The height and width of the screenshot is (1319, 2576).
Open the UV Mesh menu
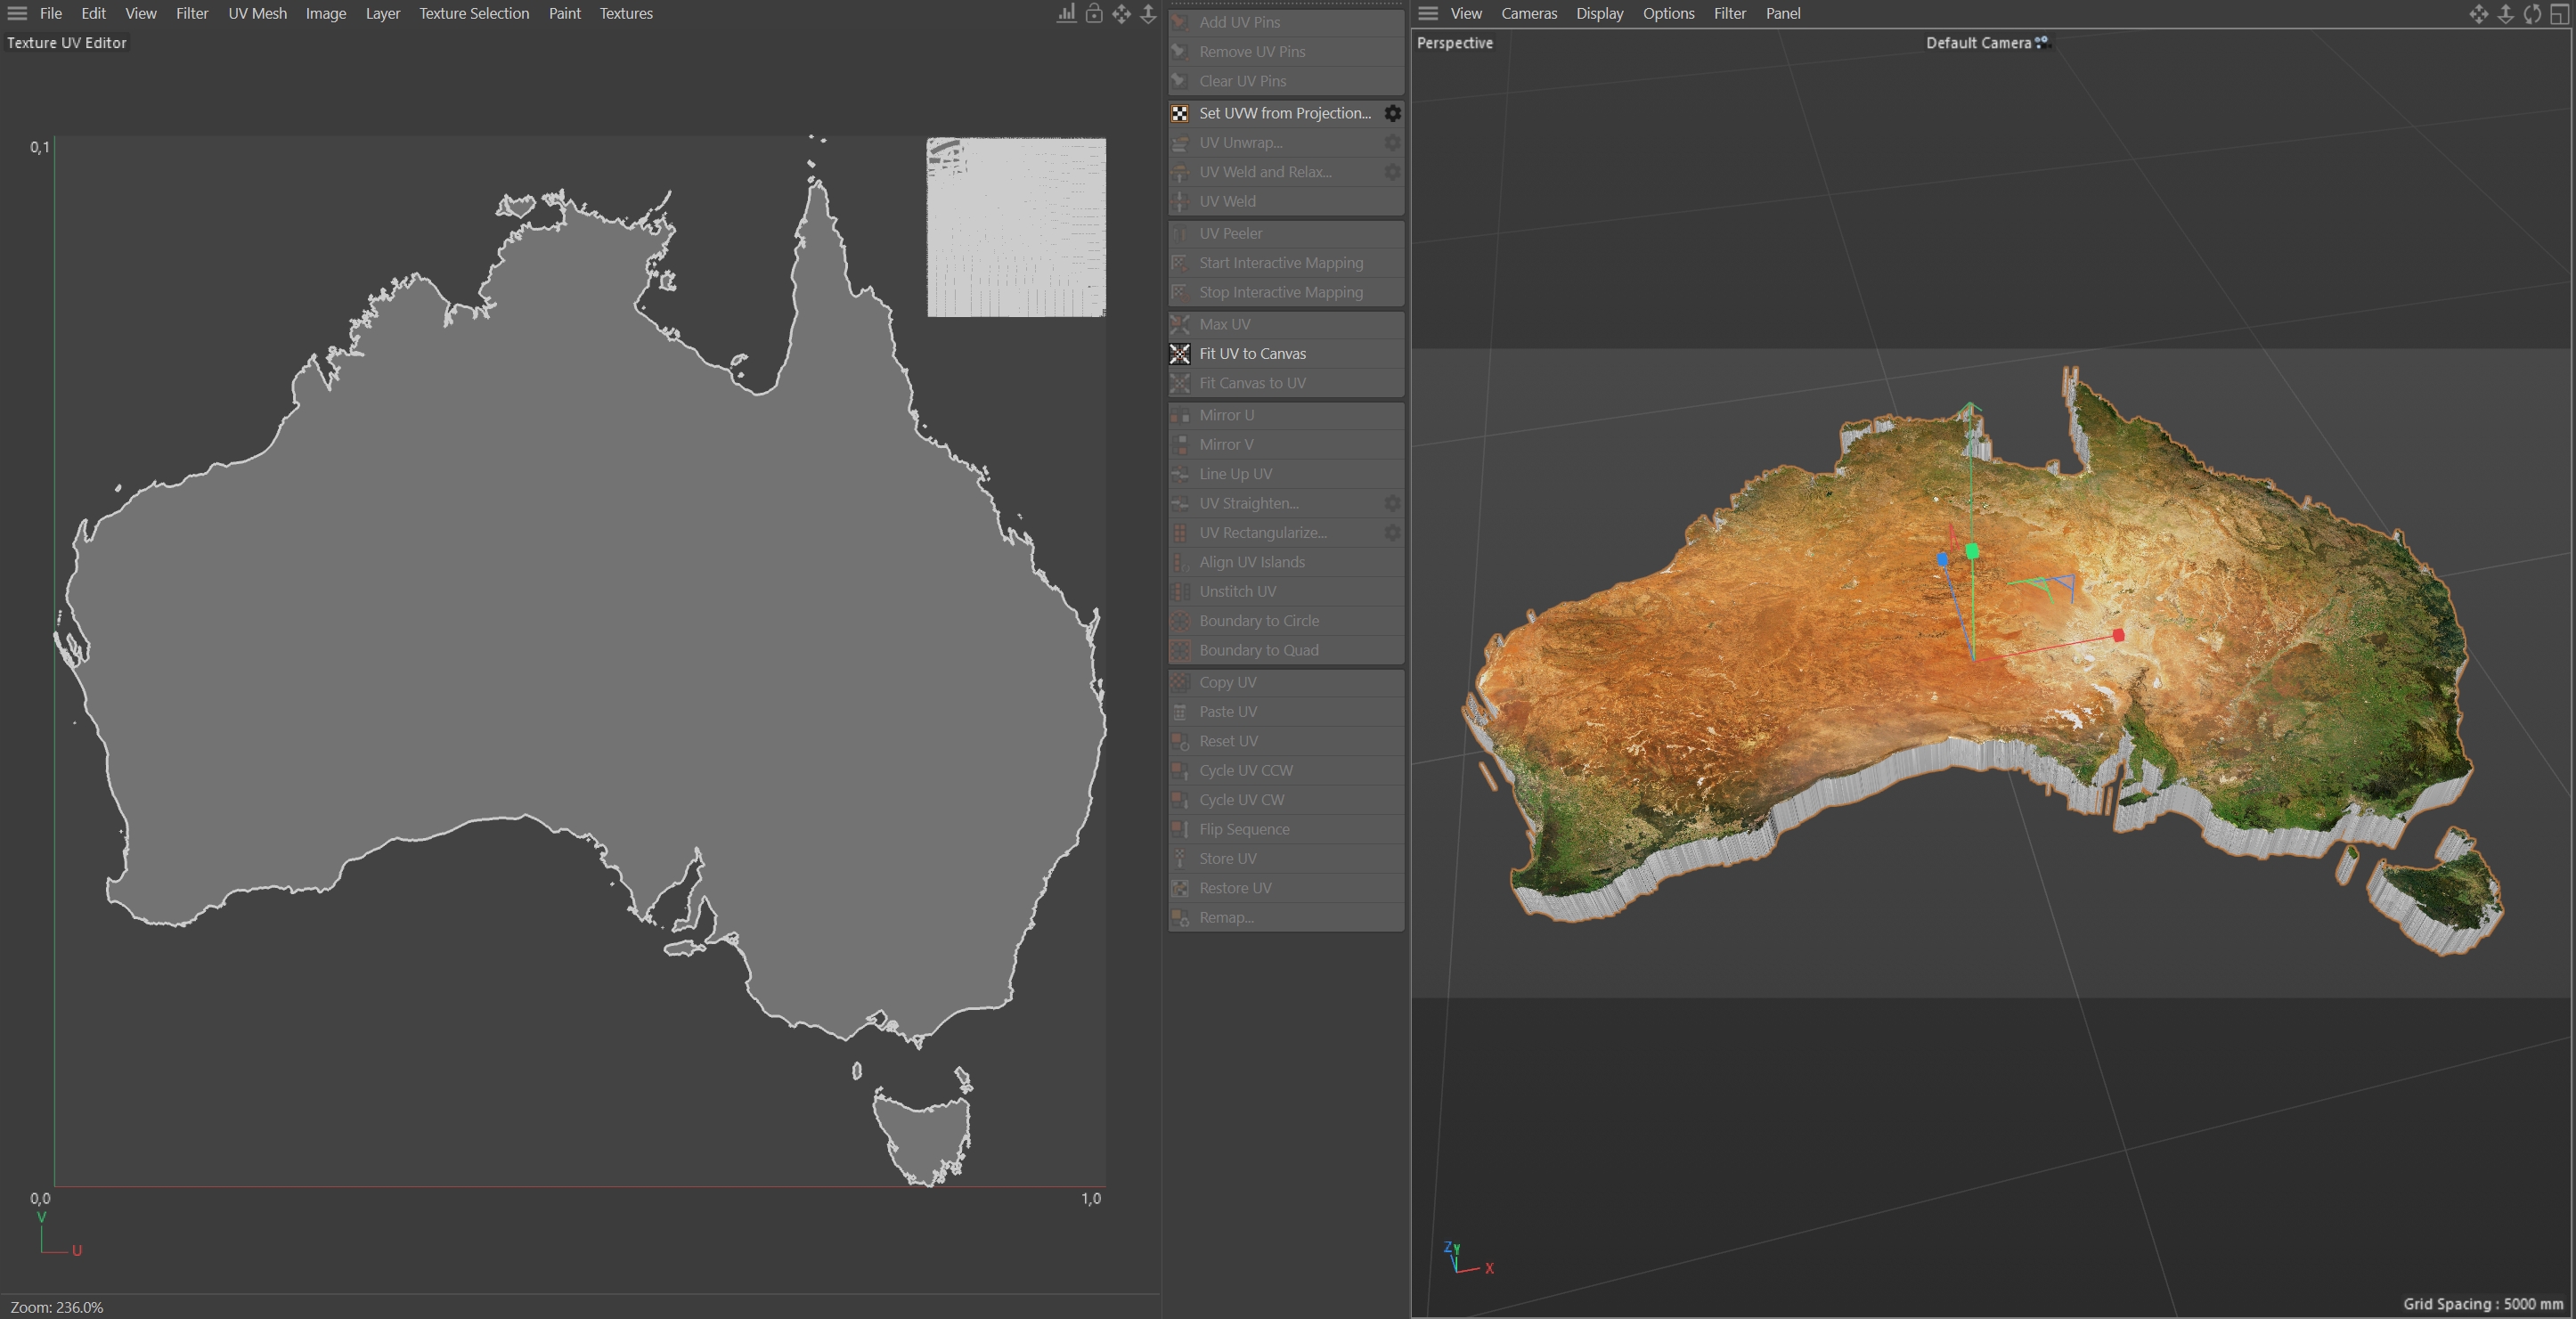[x=257, y=13]
